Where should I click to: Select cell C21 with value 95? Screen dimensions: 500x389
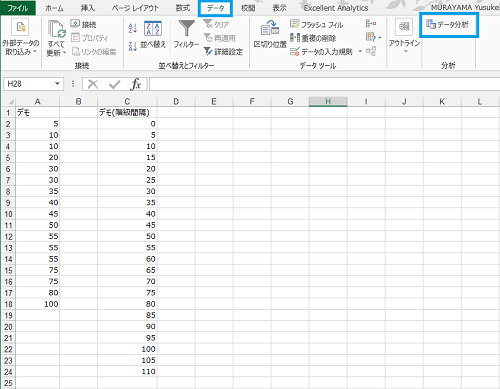point(127,338)
